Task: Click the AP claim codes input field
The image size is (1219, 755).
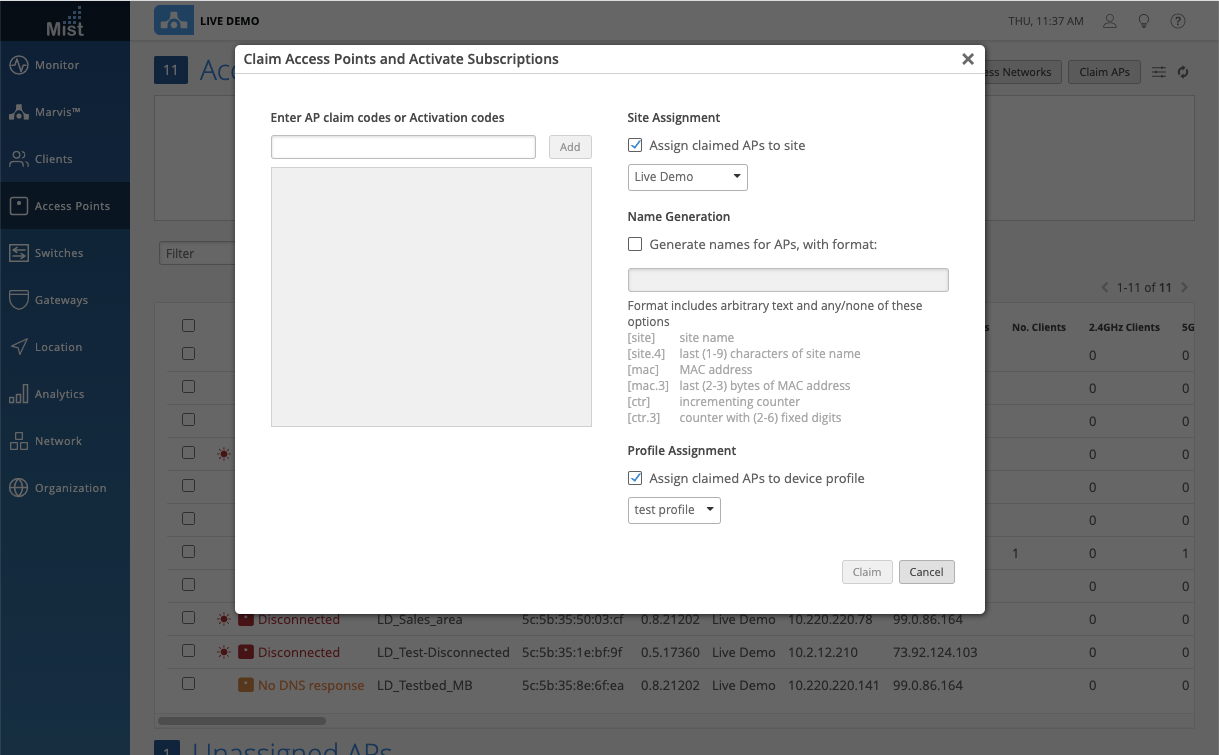Action: pyautogui.click(x=403, y=147)
